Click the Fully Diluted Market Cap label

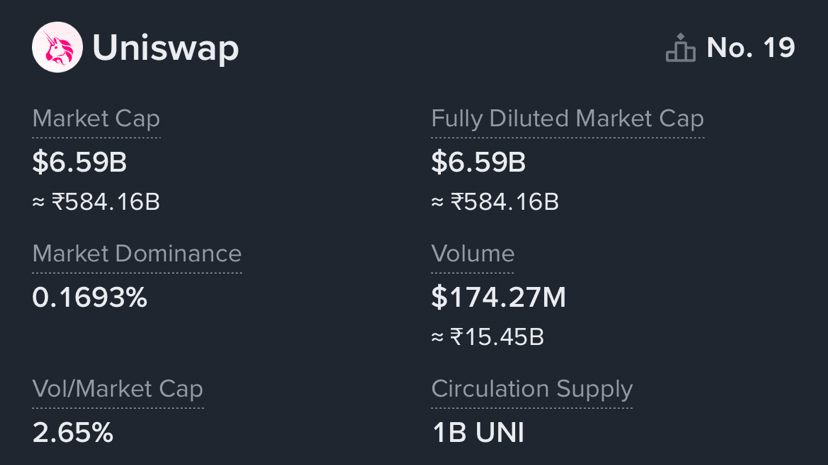pos(567,119)
